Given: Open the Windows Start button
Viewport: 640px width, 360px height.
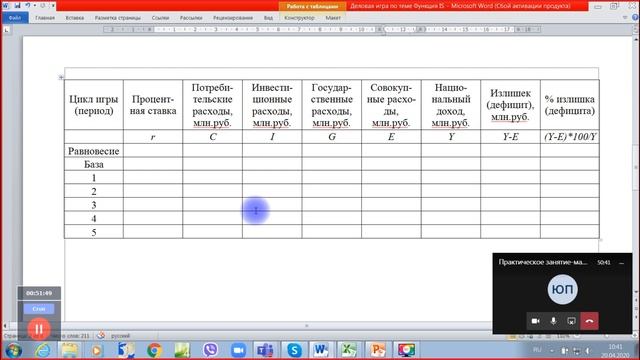Looking at the screenshot, I should (13, 350).
